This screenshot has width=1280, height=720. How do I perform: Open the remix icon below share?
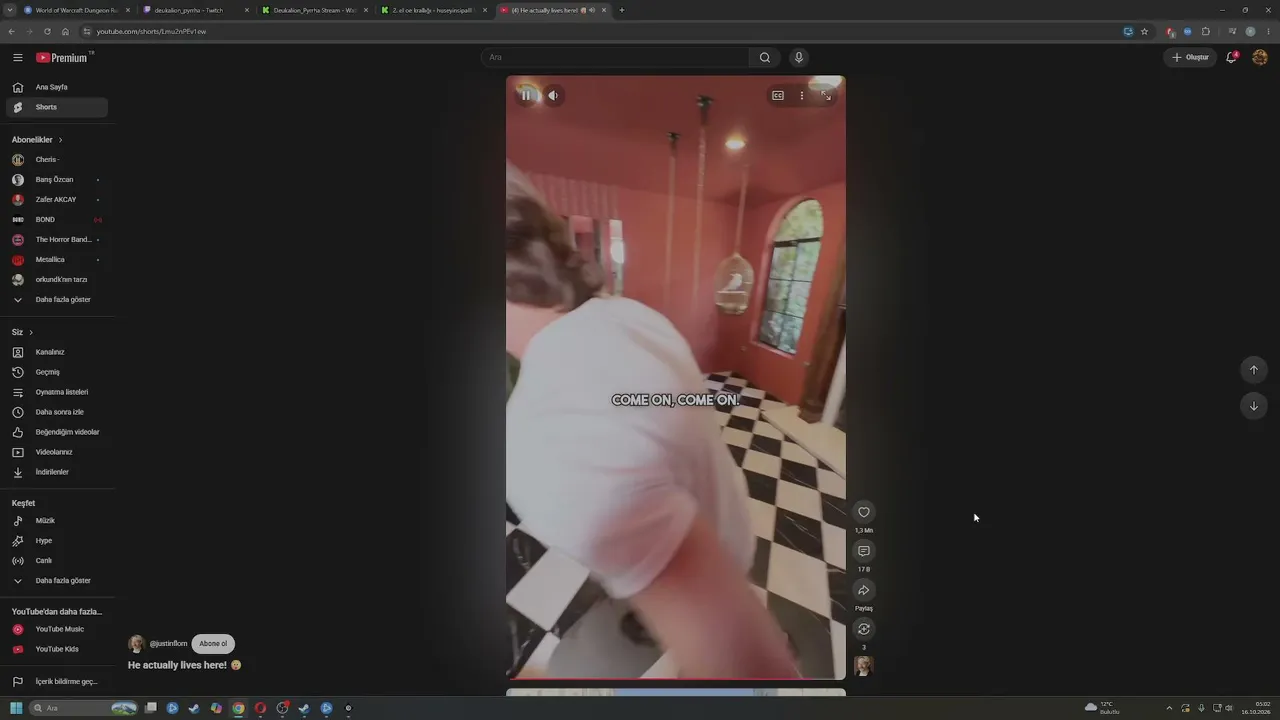click(x=864, y=629)
